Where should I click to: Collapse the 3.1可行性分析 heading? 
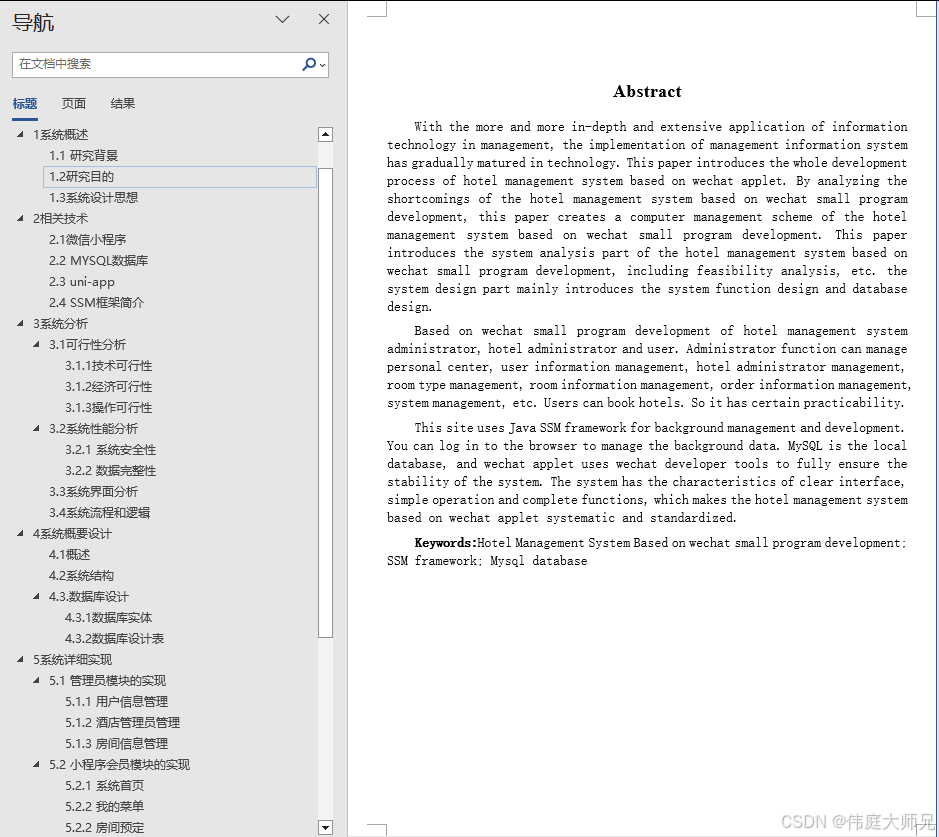[x=37, y=344]
